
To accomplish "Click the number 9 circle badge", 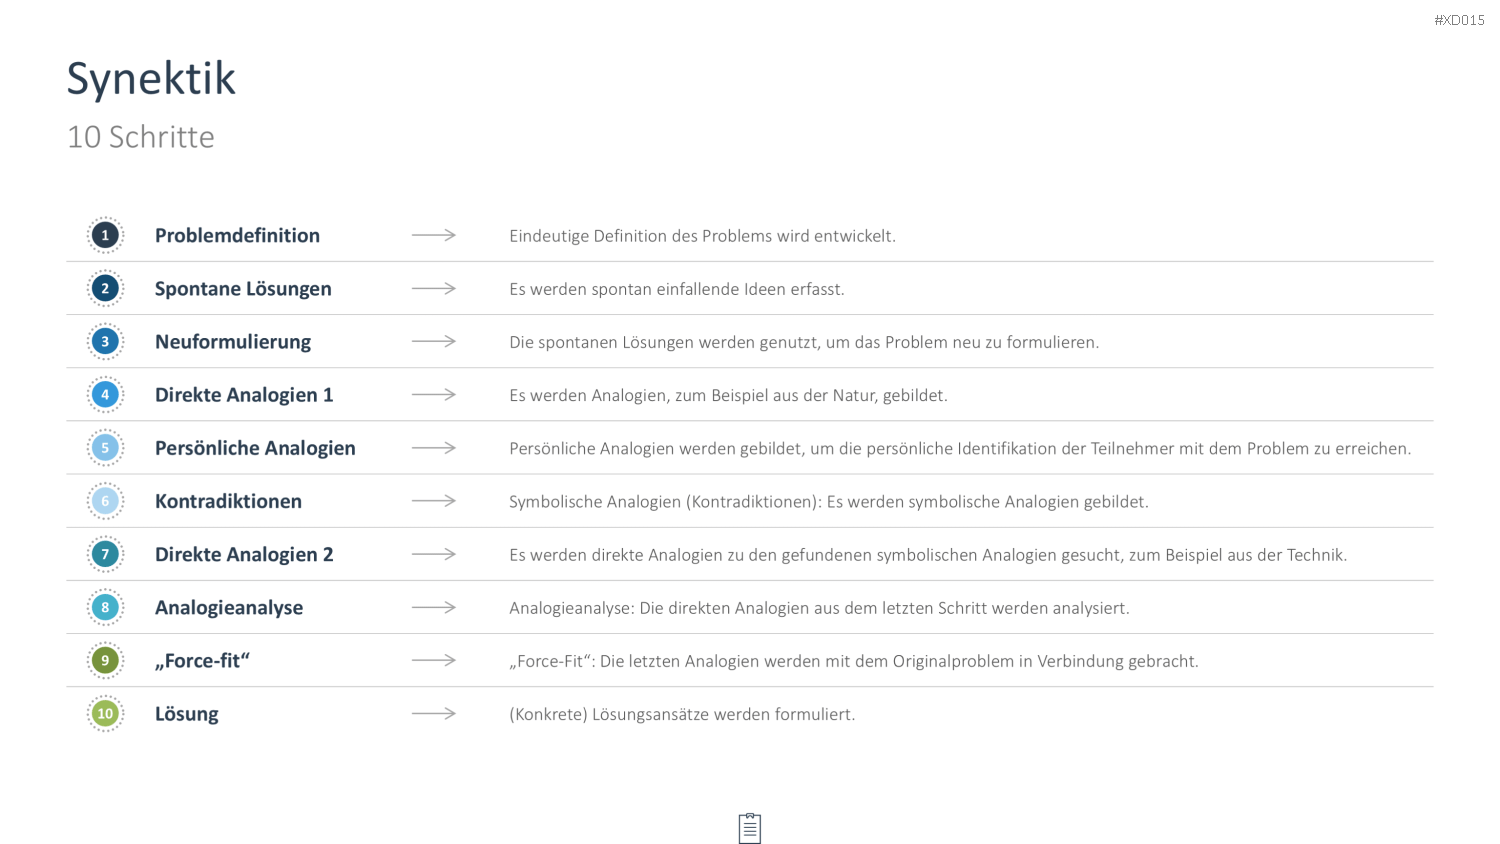I will point(105,660).
